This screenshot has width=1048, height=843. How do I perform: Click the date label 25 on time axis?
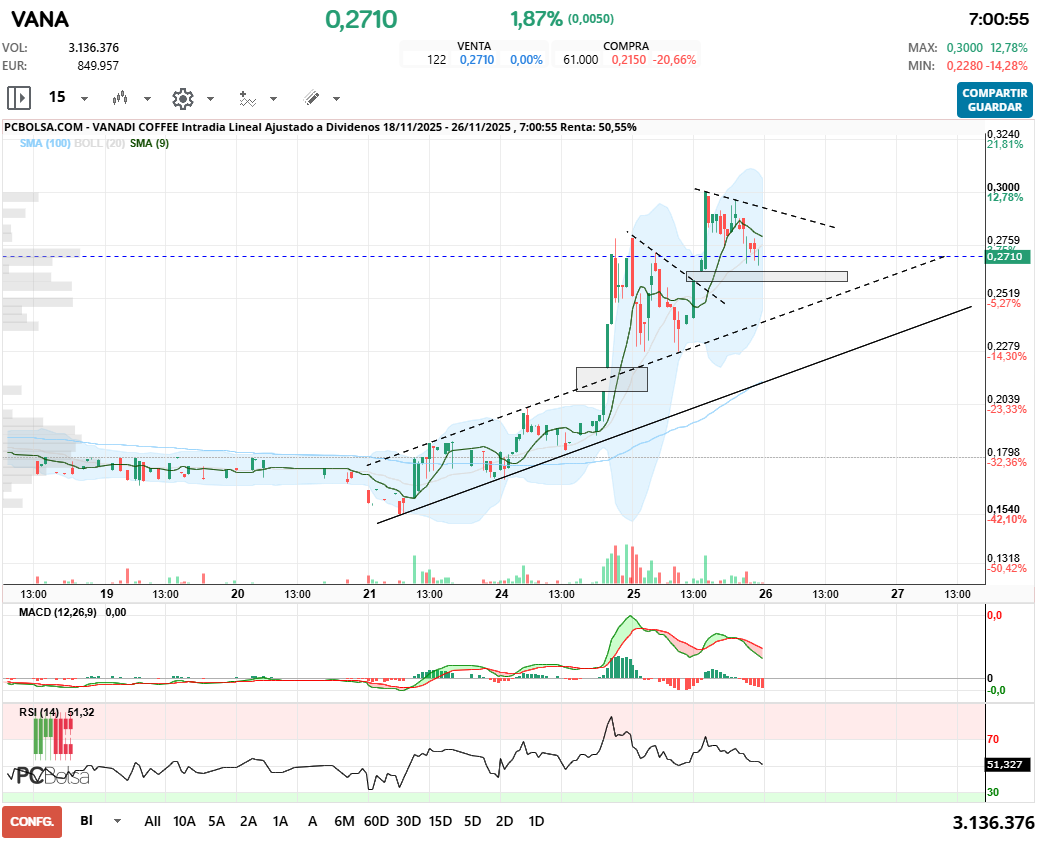[x=634, y=594]
